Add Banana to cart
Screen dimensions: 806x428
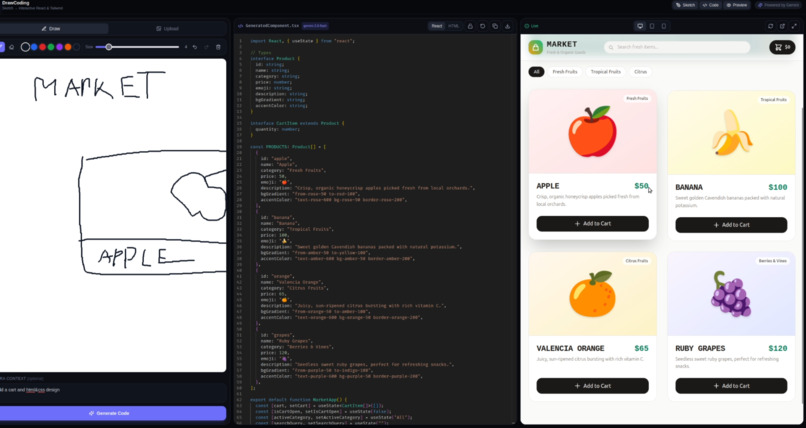click(x=731, y=225)
